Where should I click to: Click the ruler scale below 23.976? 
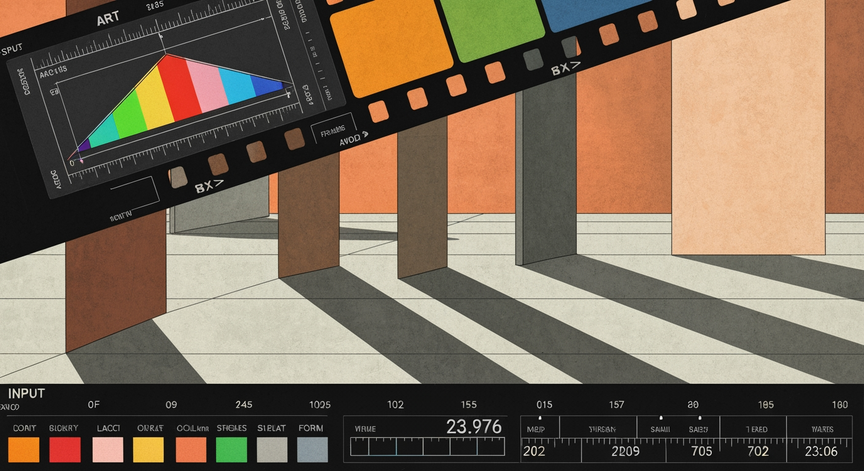click(x=428, y=446)
